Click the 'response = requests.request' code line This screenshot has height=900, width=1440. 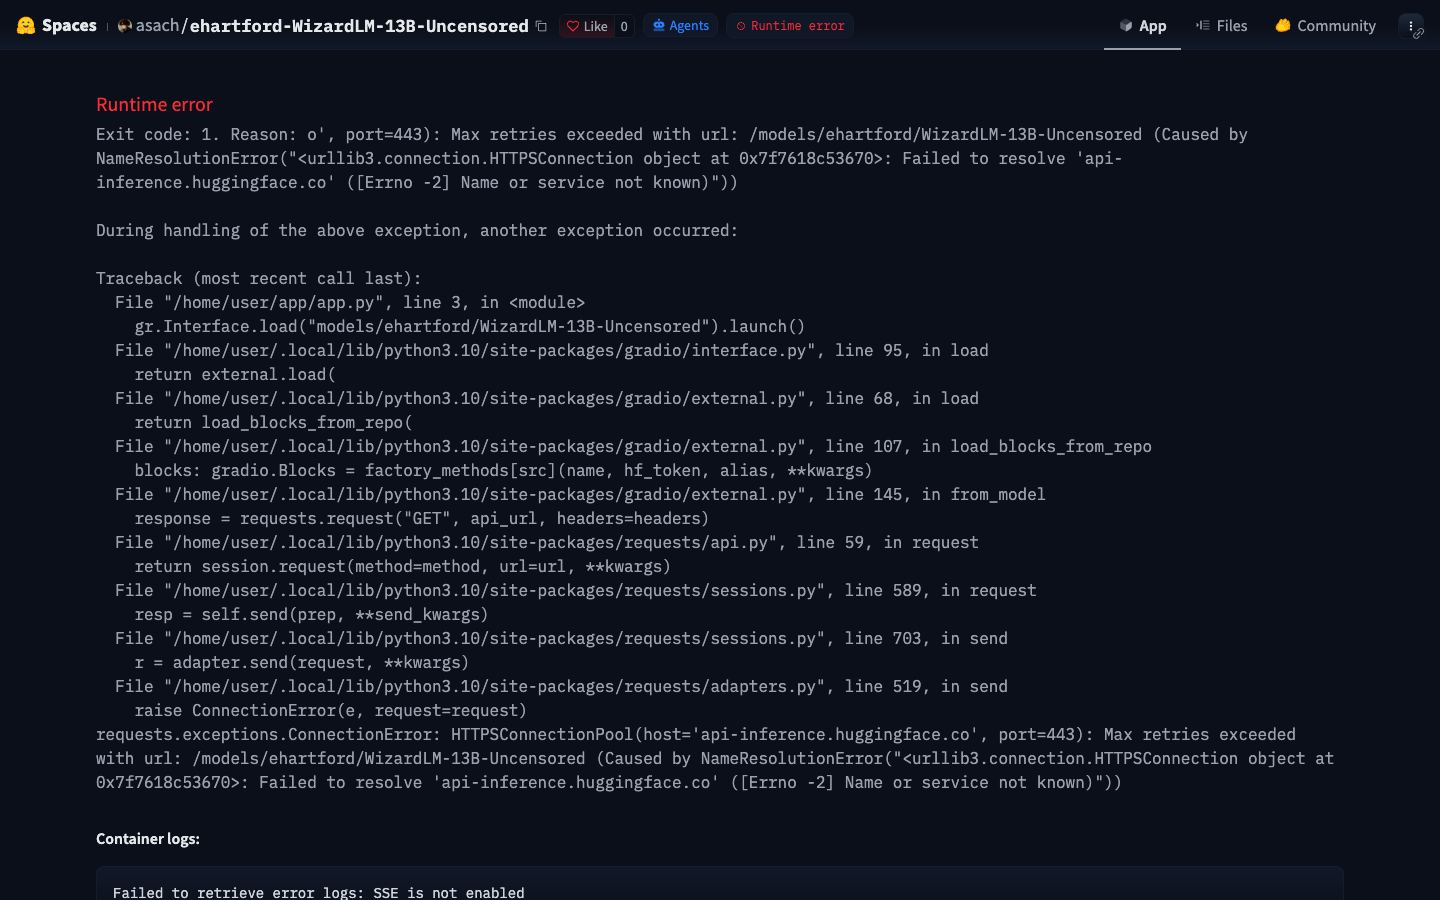point(422,518)
